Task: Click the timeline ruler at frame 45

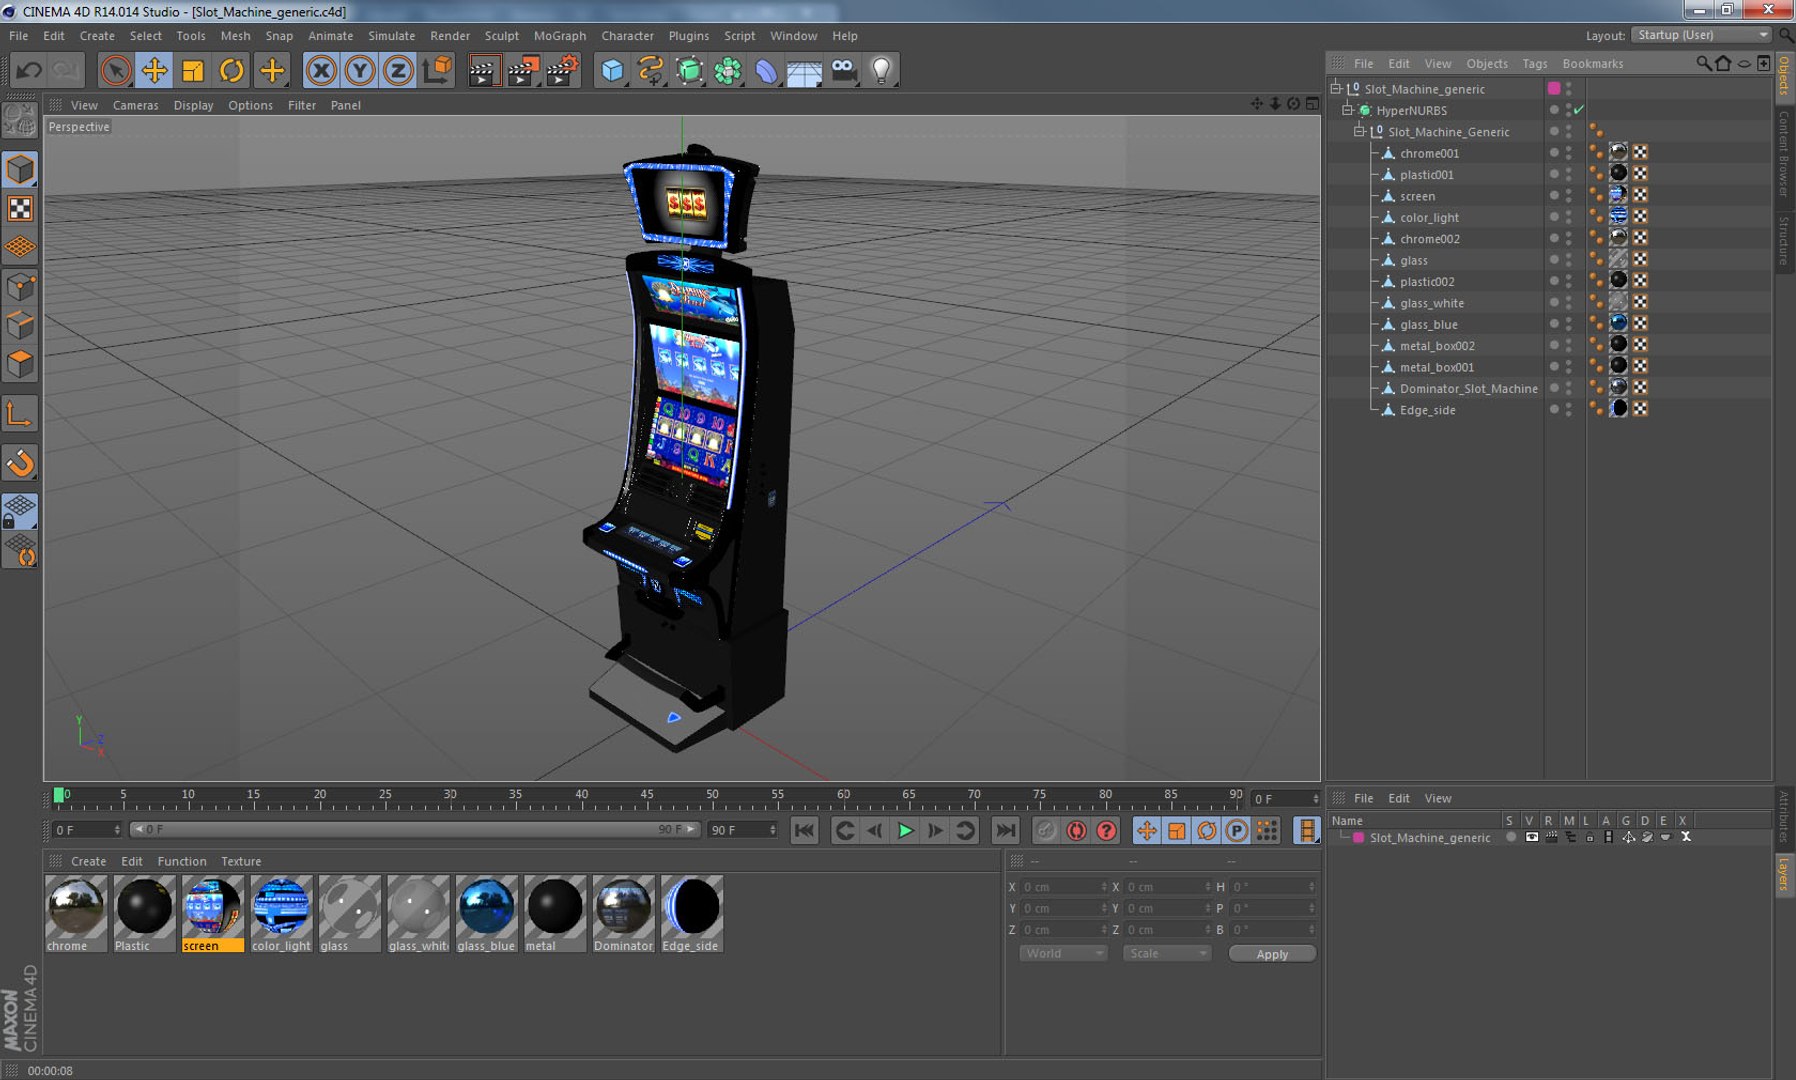Action: (647, 797)
